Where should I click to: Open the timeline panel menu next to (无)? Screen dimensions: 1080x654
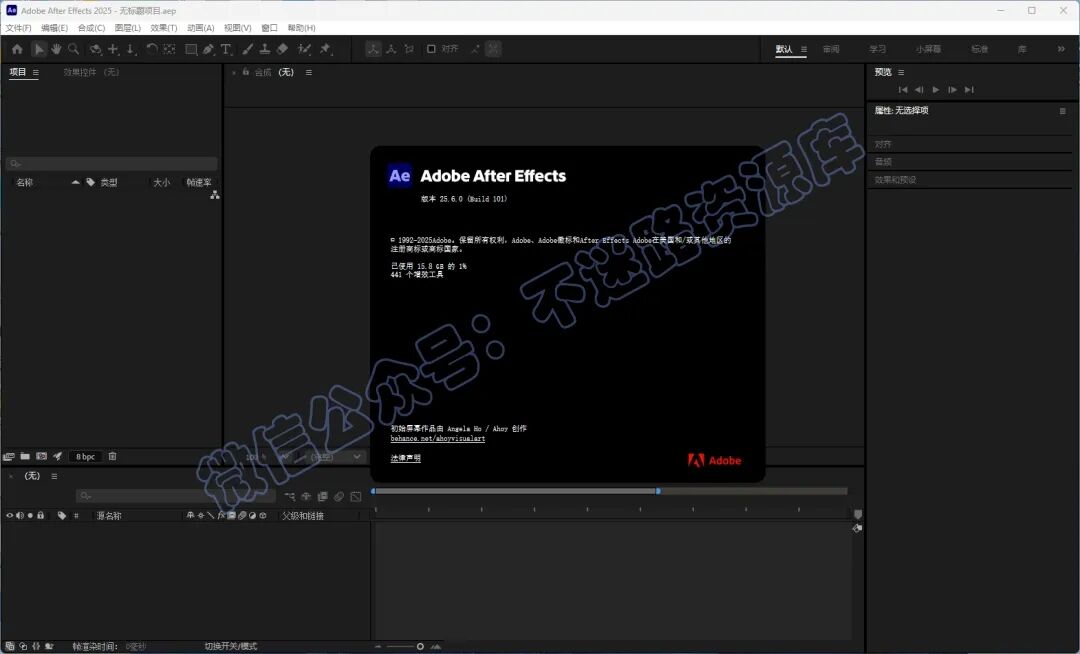point(54,476)
